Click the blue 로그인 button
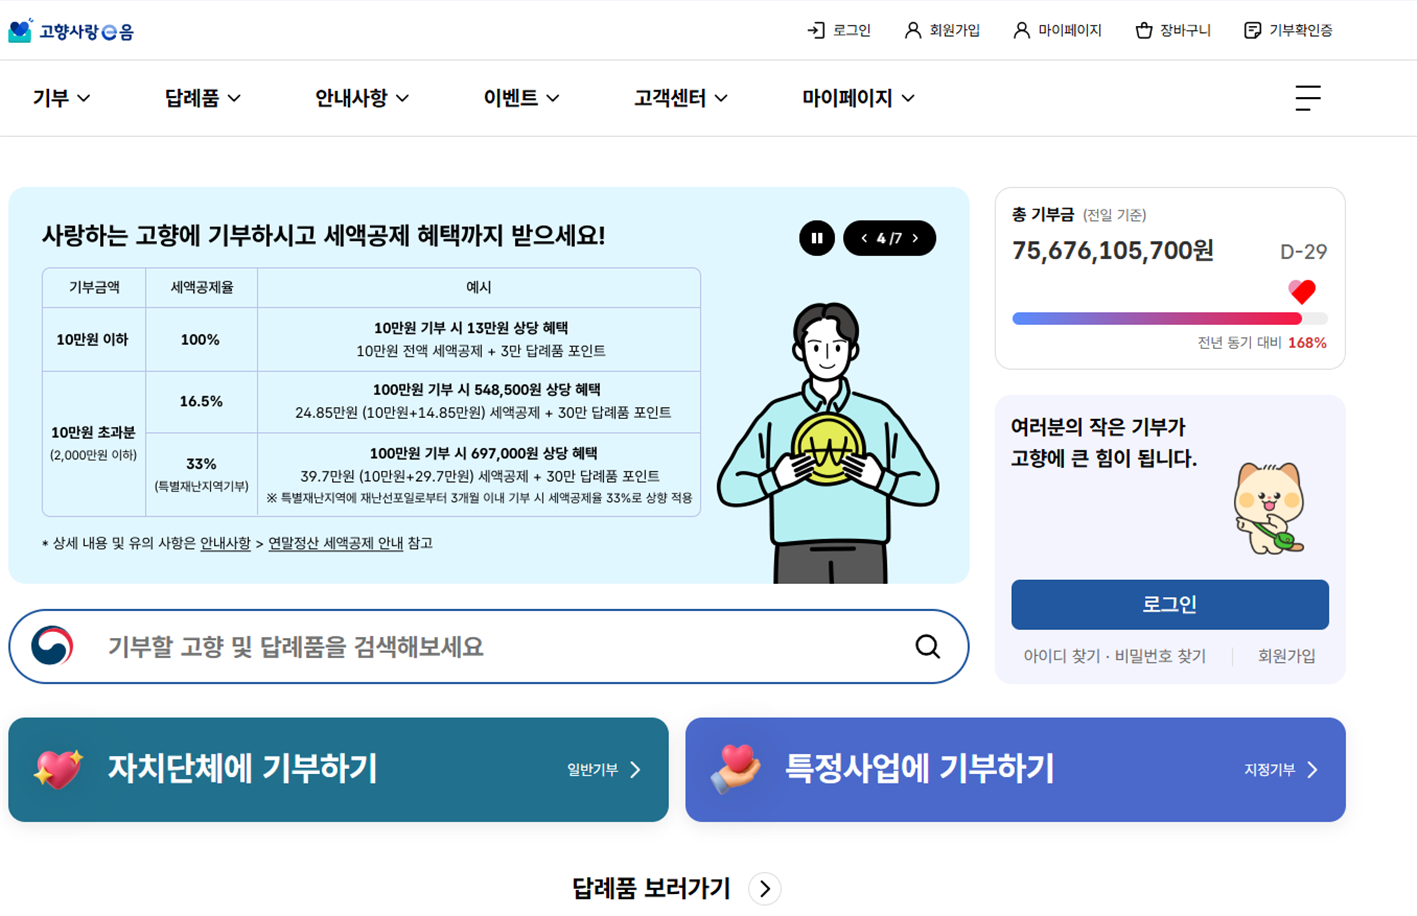 coord(1170,604)
